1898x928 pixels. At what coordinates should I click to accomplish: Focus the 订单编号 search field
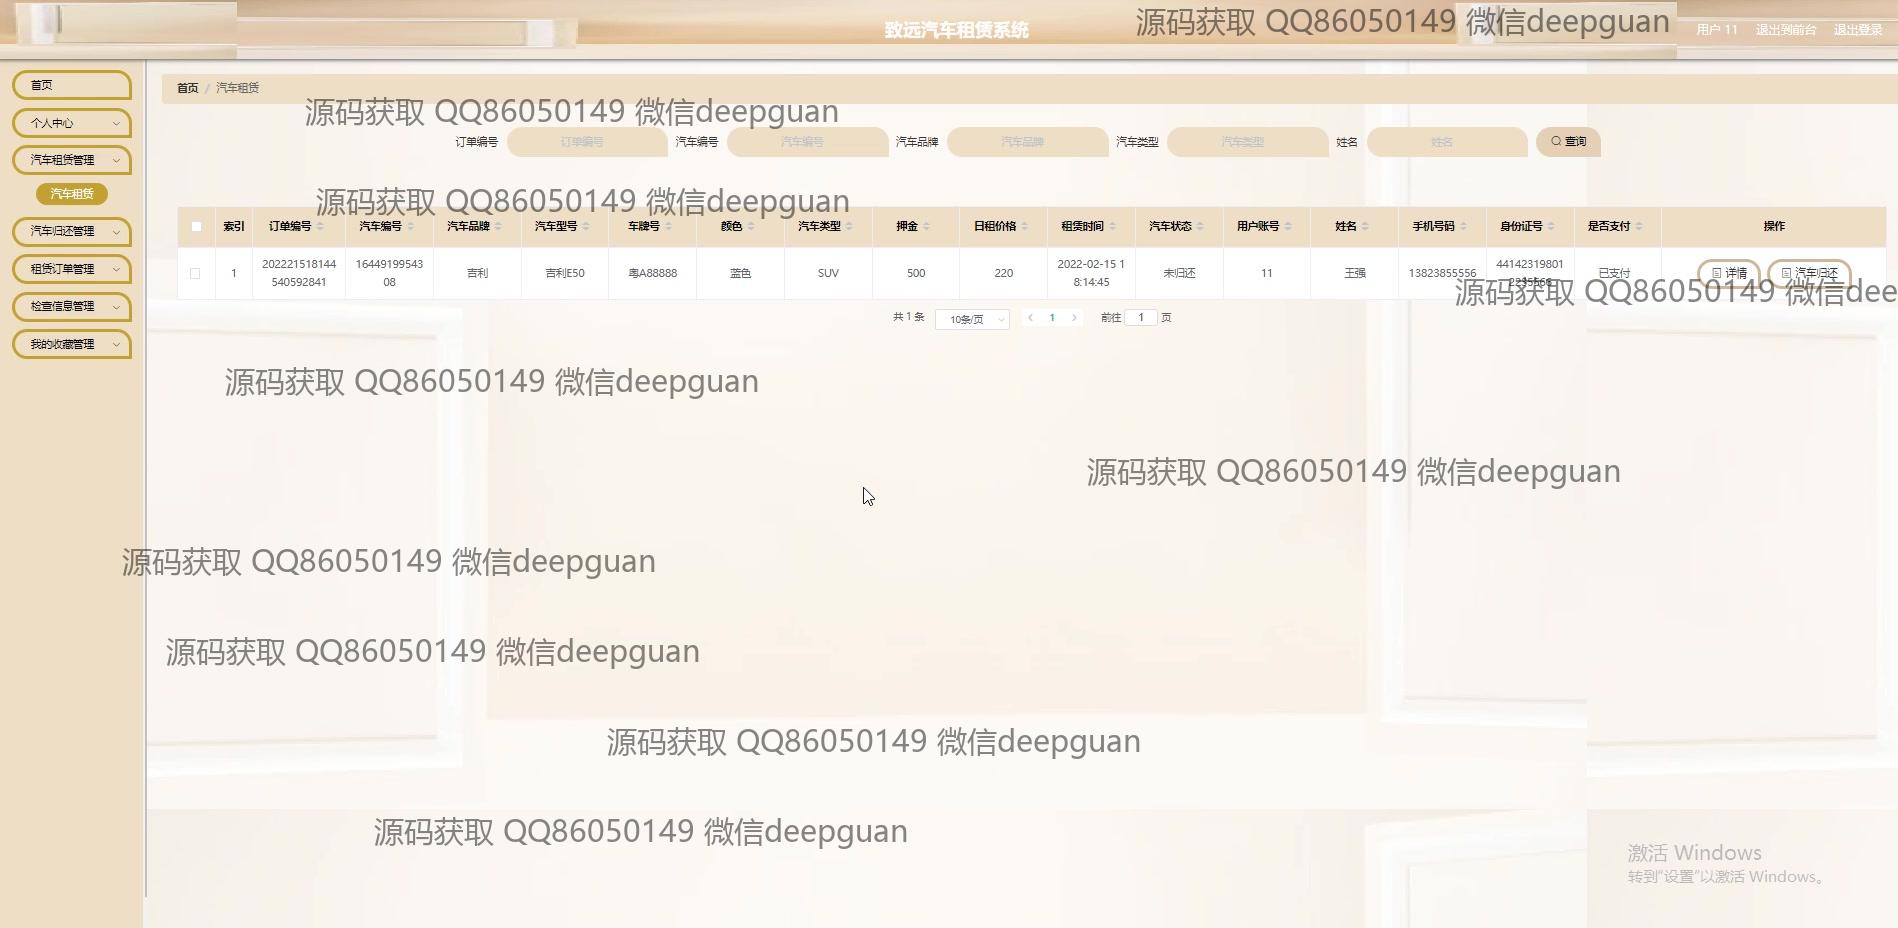(587, 142)
